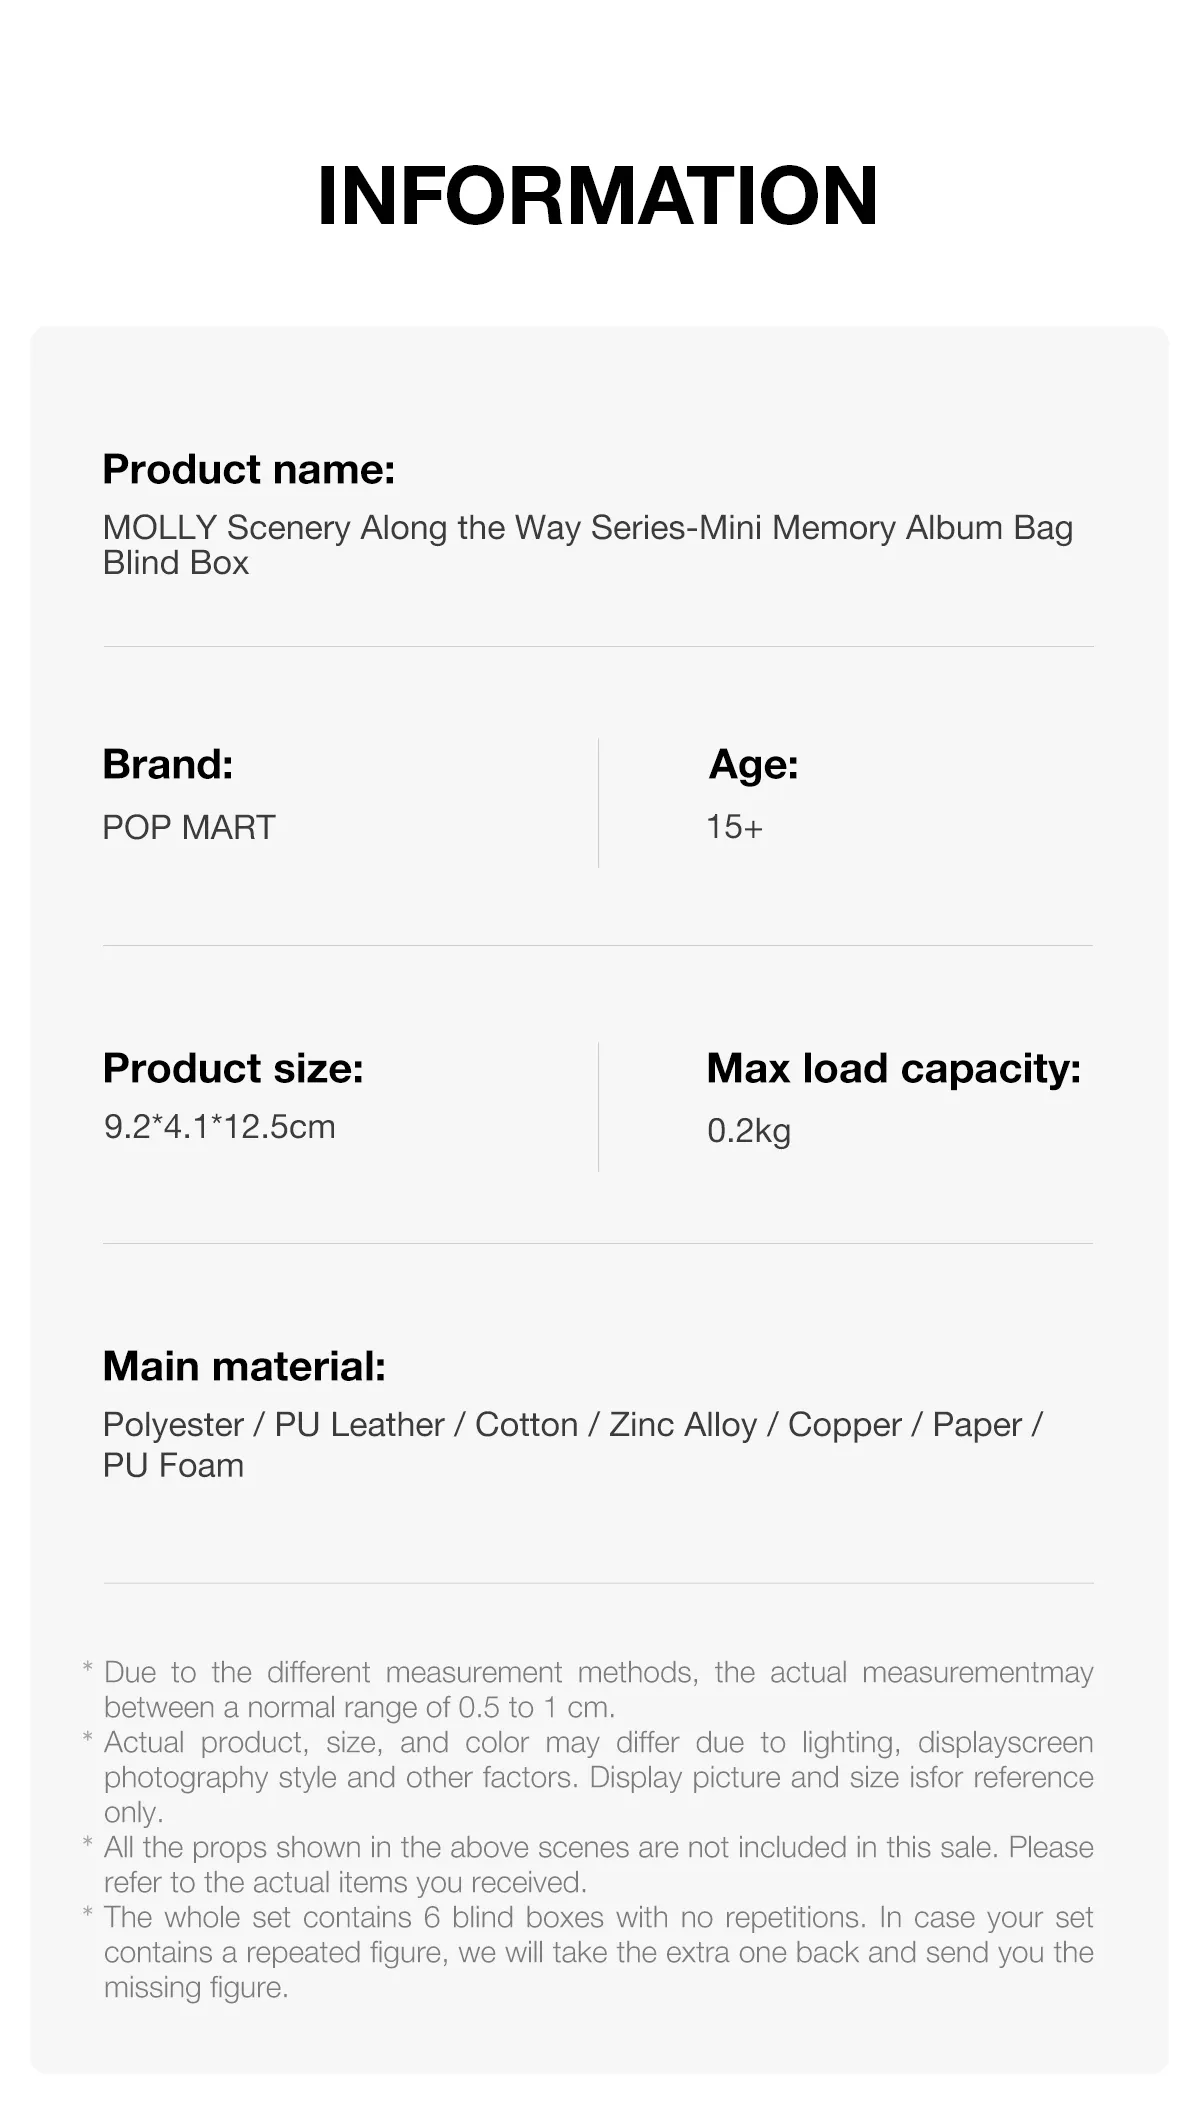Screen dimensions: 1200x2111
Task: Click PU Foam in the materials list
Action: click(x=173, y=1466)
